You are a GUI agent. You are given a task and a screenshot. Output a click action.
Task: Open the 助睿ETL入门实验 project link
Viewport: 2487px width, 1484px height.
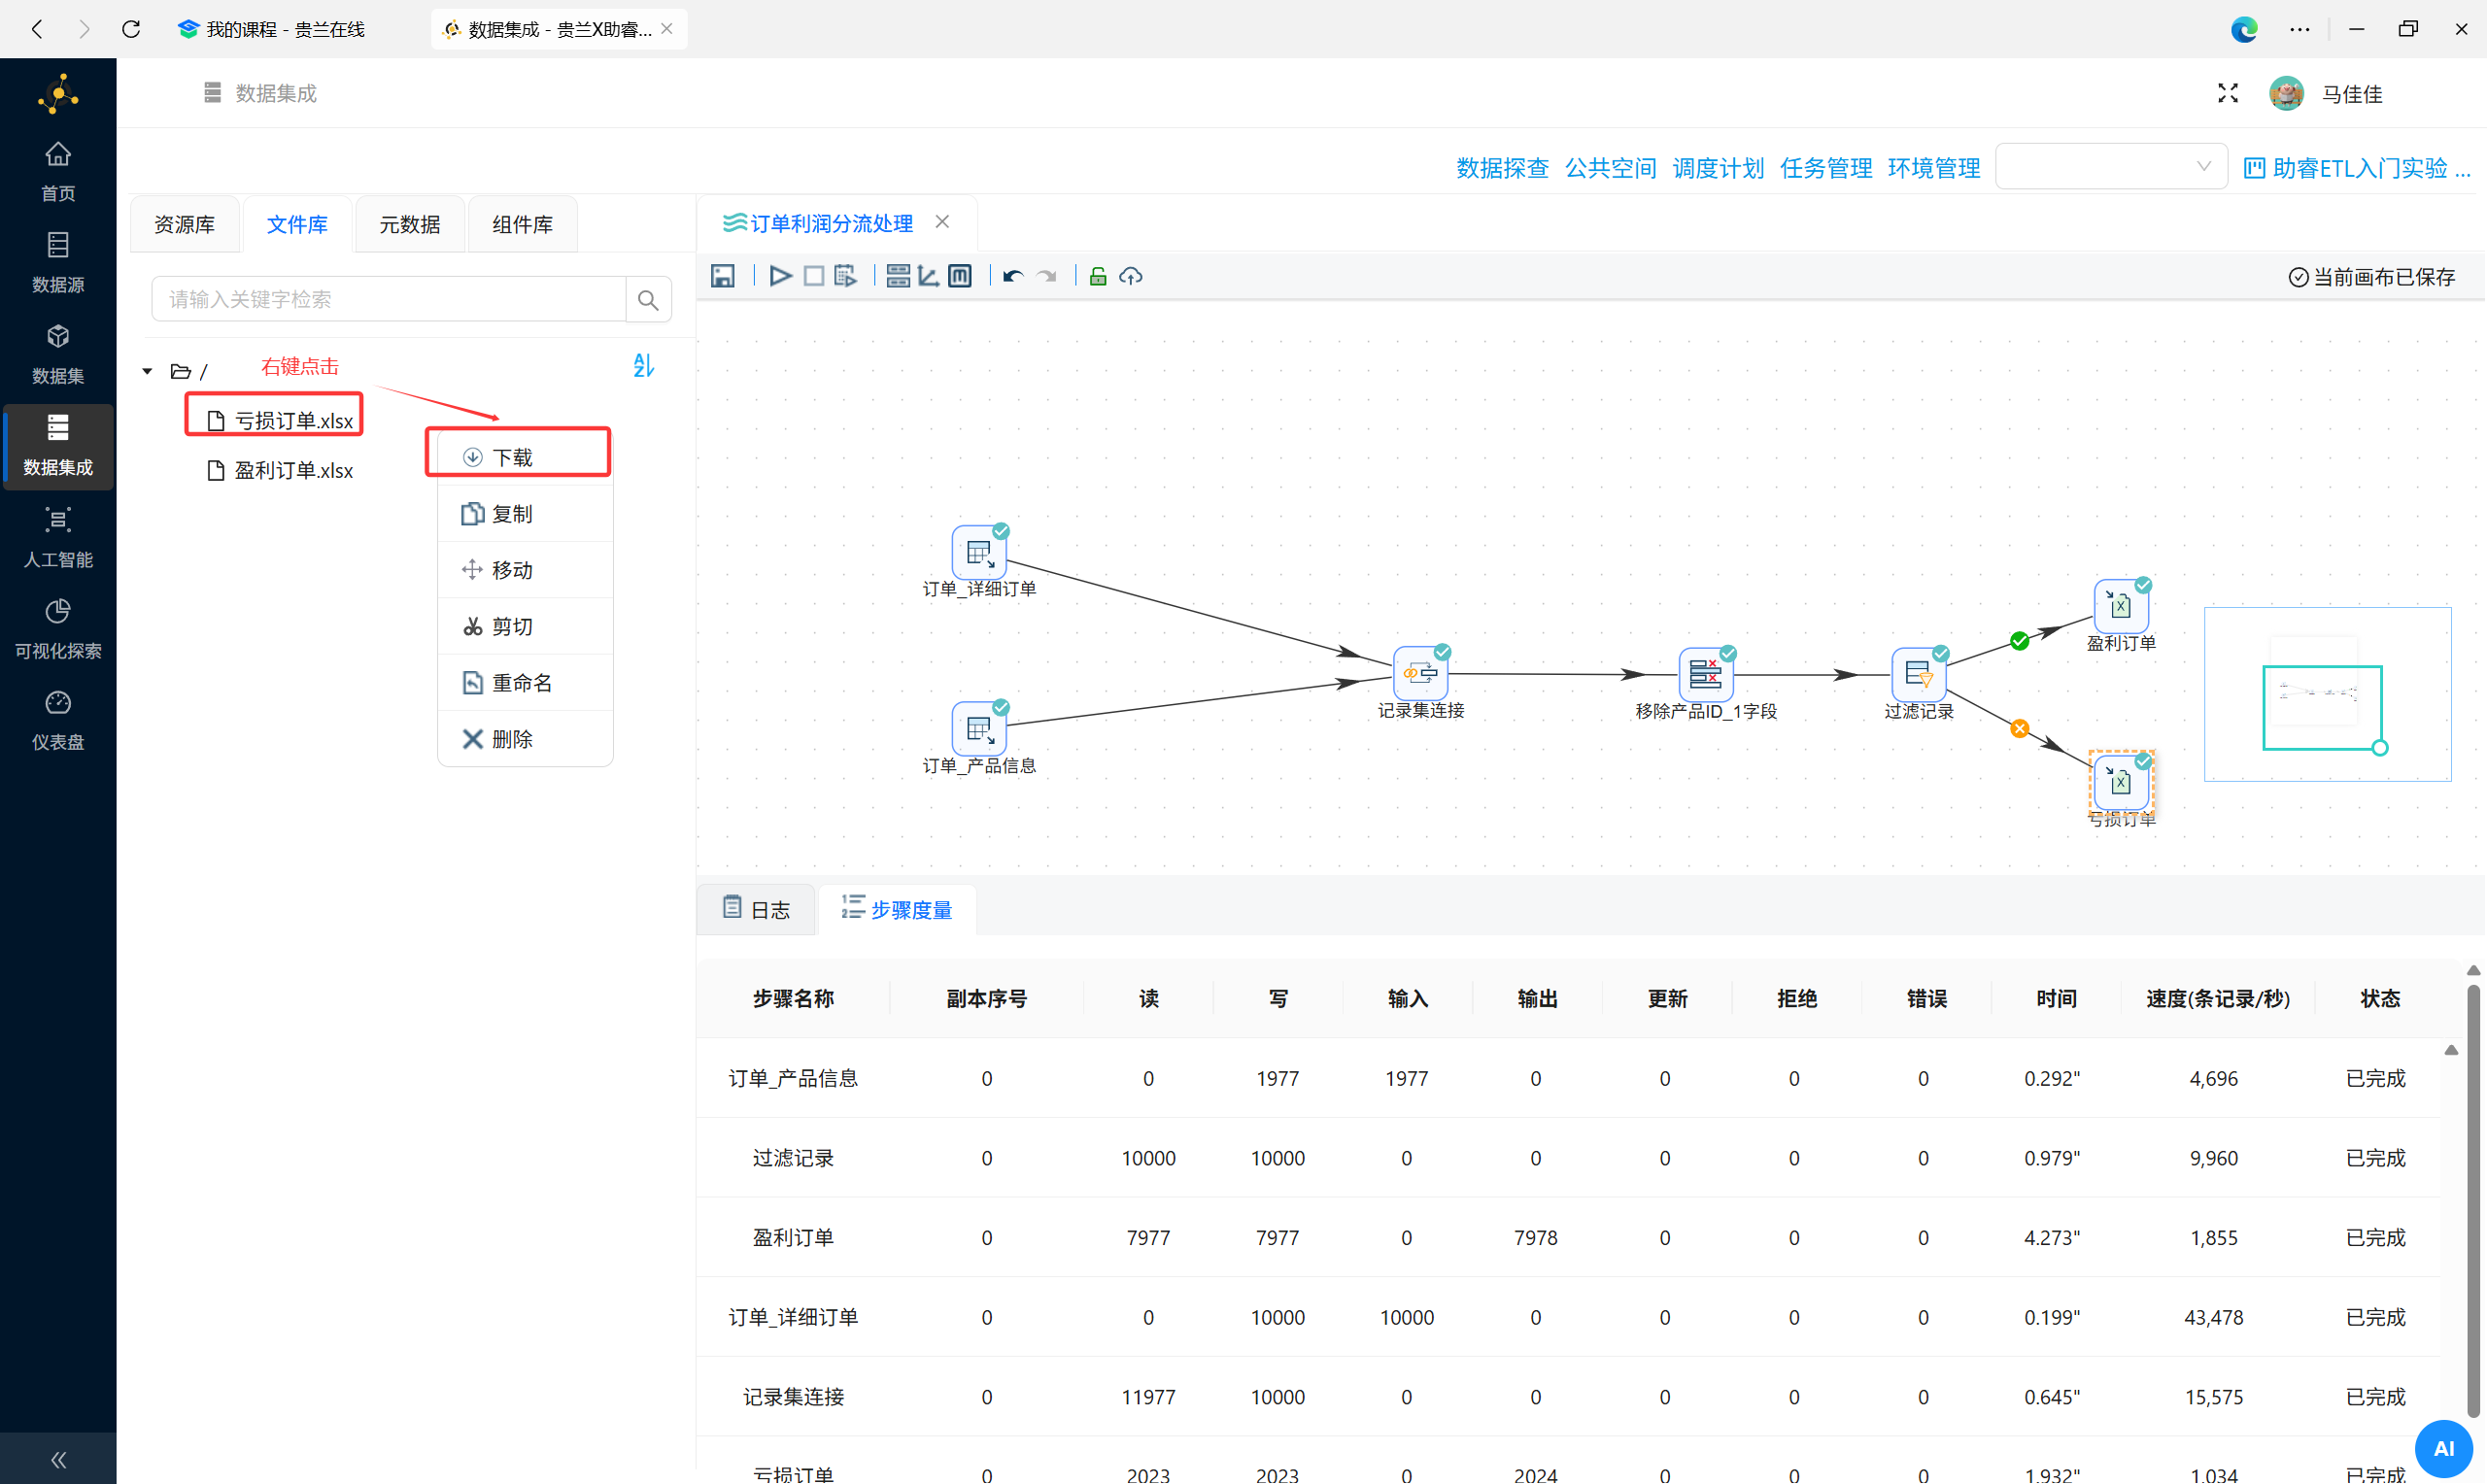[2357, 168]
